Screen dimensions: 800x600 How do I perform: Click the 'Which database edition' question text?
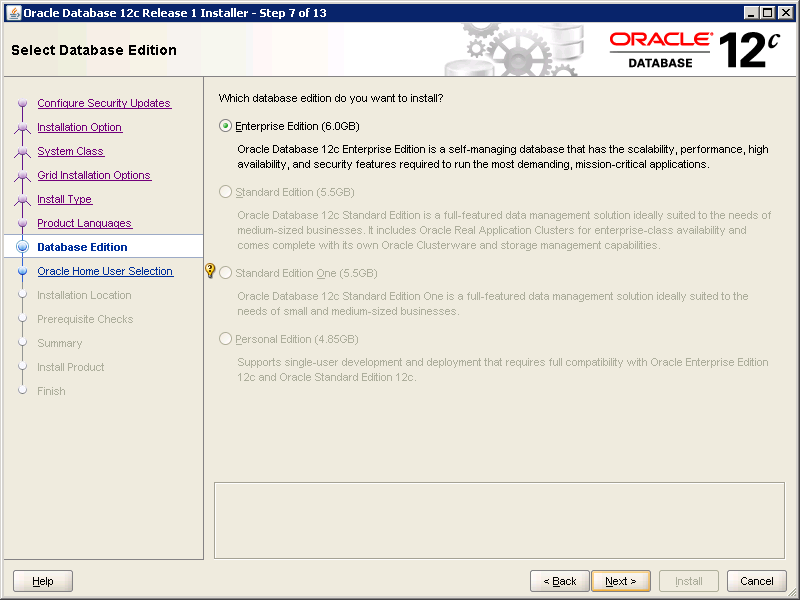tap(331, 98)
